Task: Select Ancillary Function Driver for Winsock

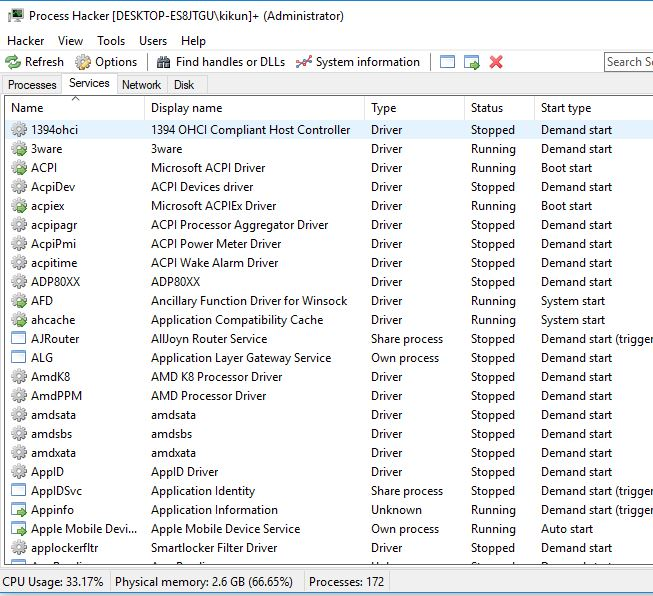Action: pyautogui.click(x=249, y=301)
